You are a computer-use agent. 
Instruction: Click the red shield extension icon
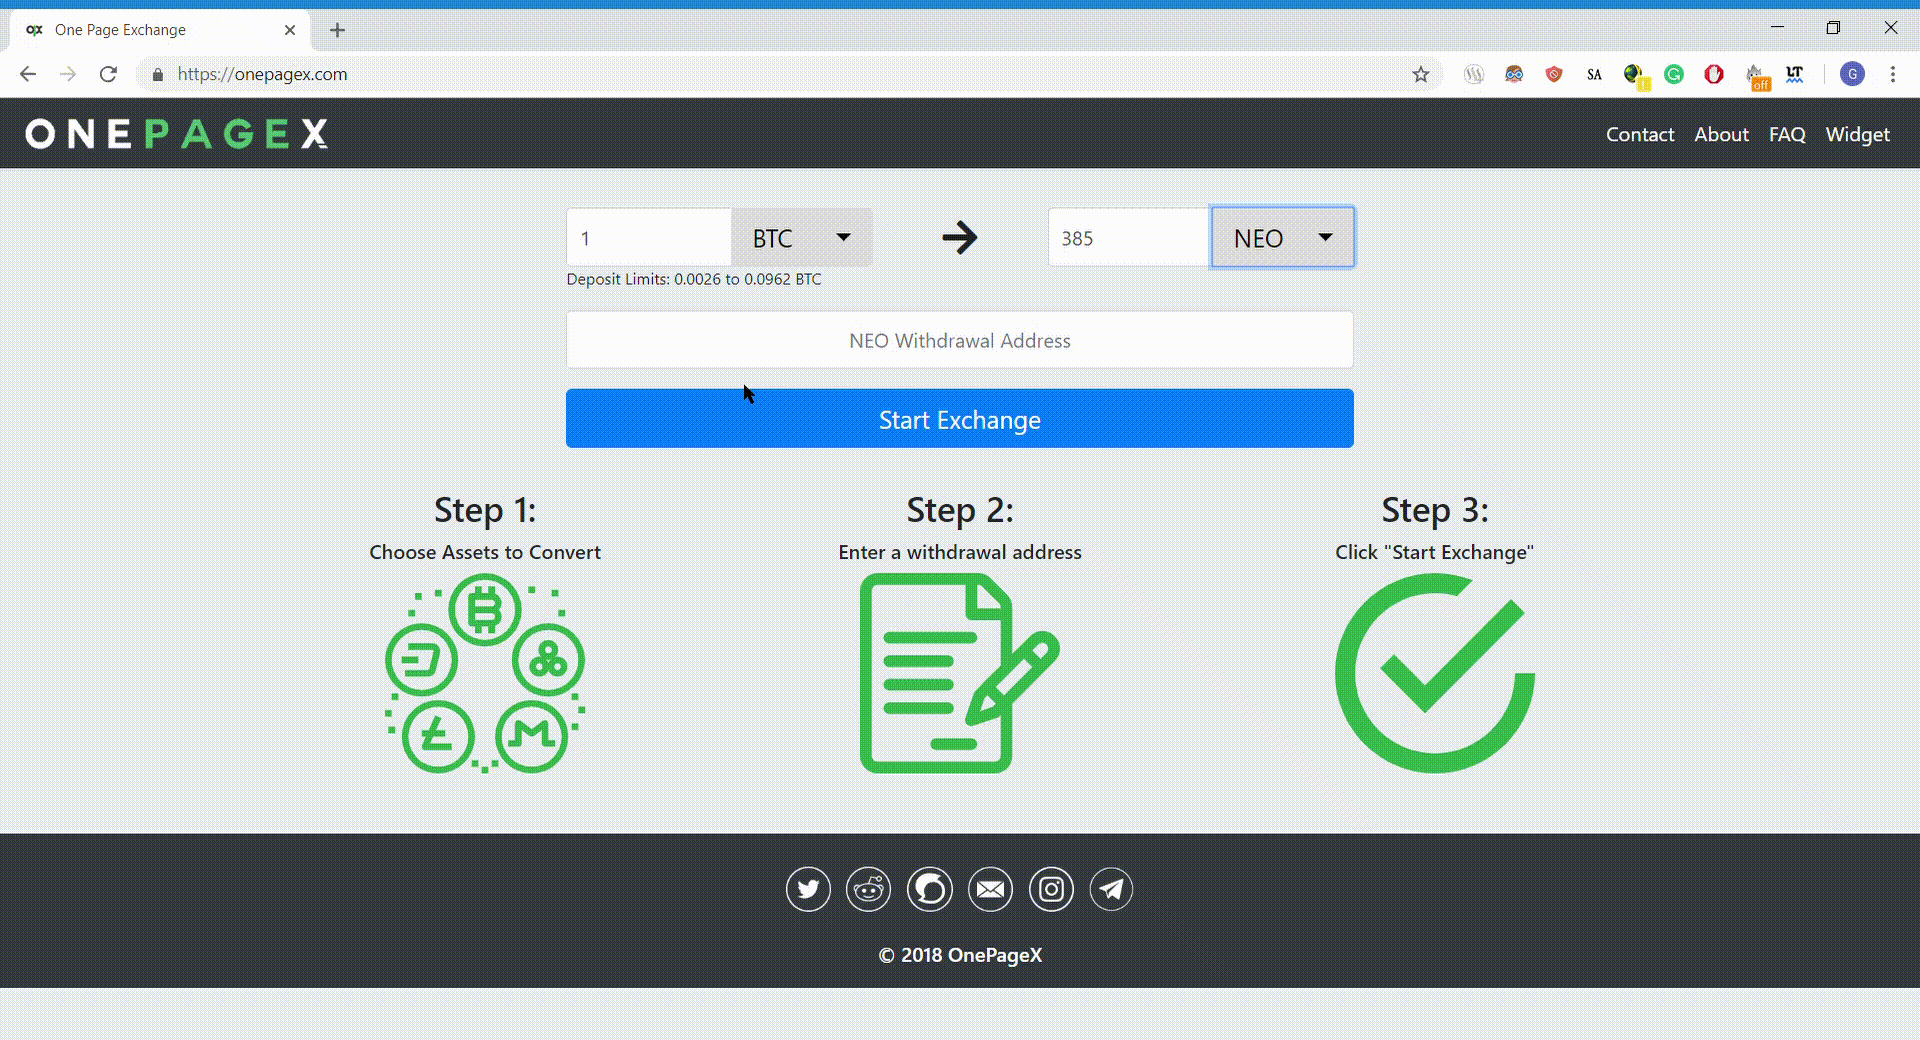point(1554,74)
